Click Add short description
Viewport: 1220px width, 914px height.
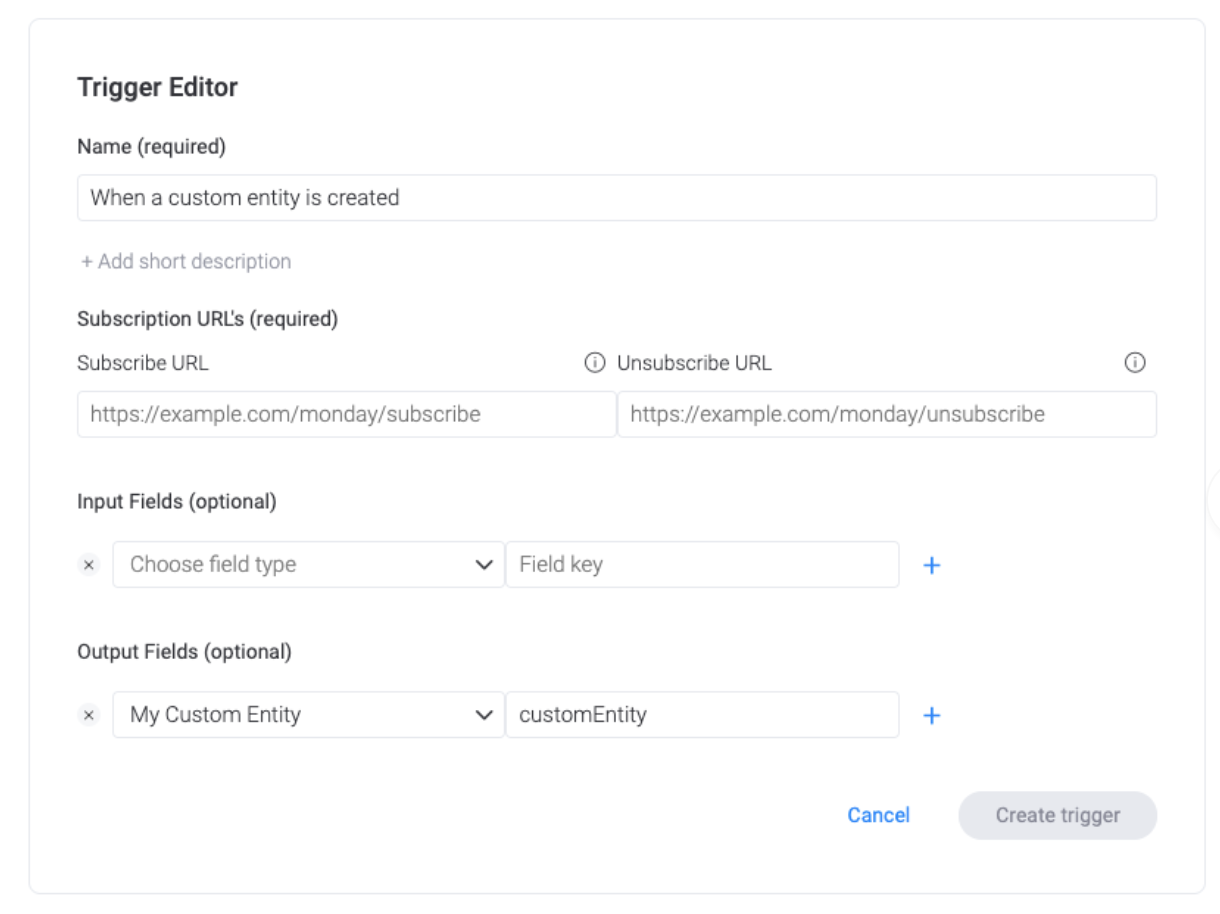tap(186, 261)
